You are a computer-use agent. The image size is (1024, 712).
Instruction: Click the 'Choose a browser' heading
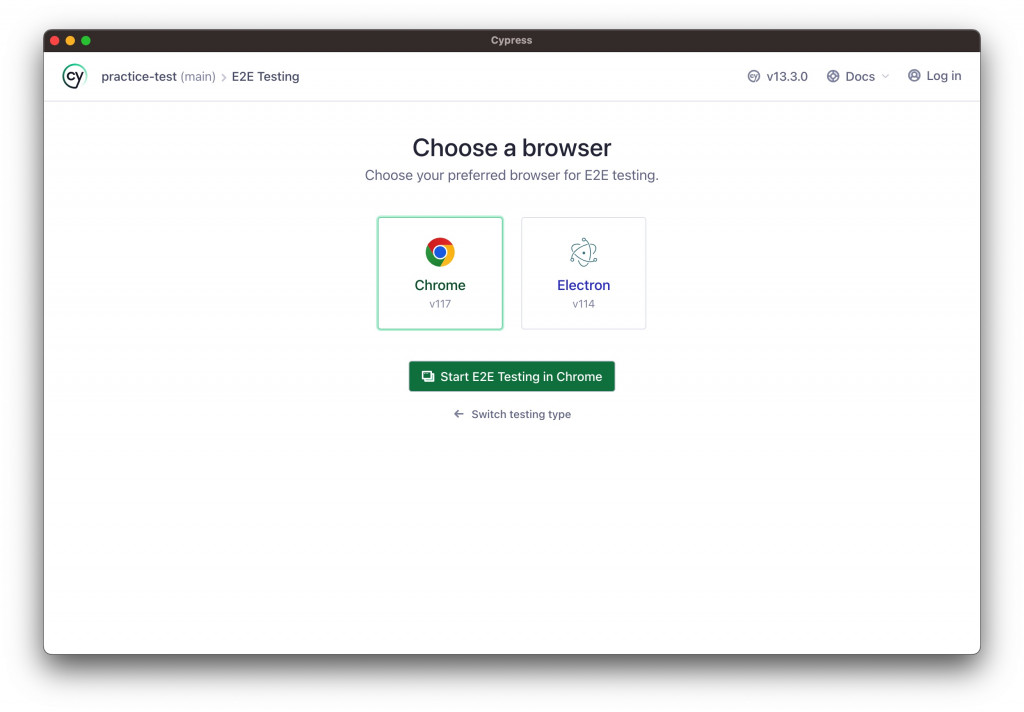pos(511,148)
